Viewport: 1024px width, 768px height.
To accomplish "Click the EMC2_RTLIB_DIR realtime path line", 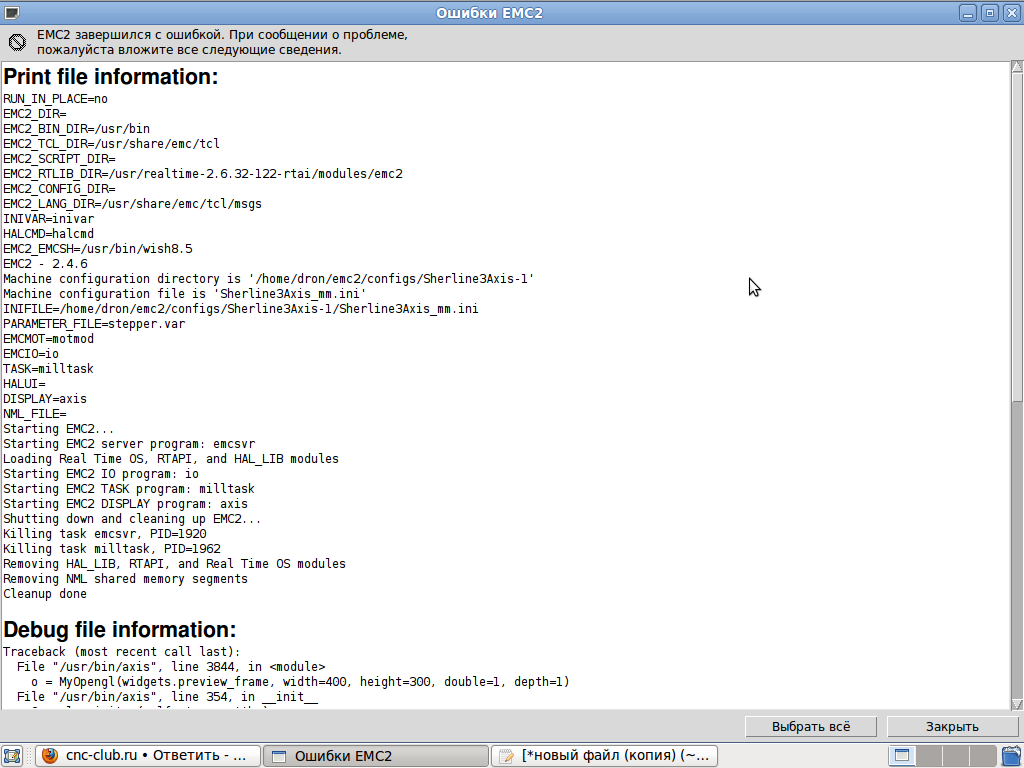I will pos(203,174).
